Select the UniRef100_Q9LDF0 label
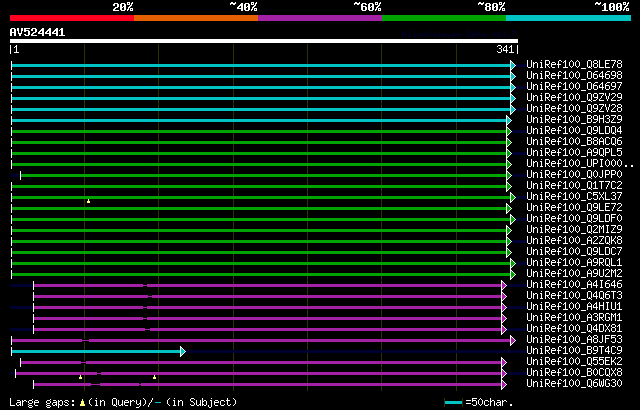 point(574,219)
